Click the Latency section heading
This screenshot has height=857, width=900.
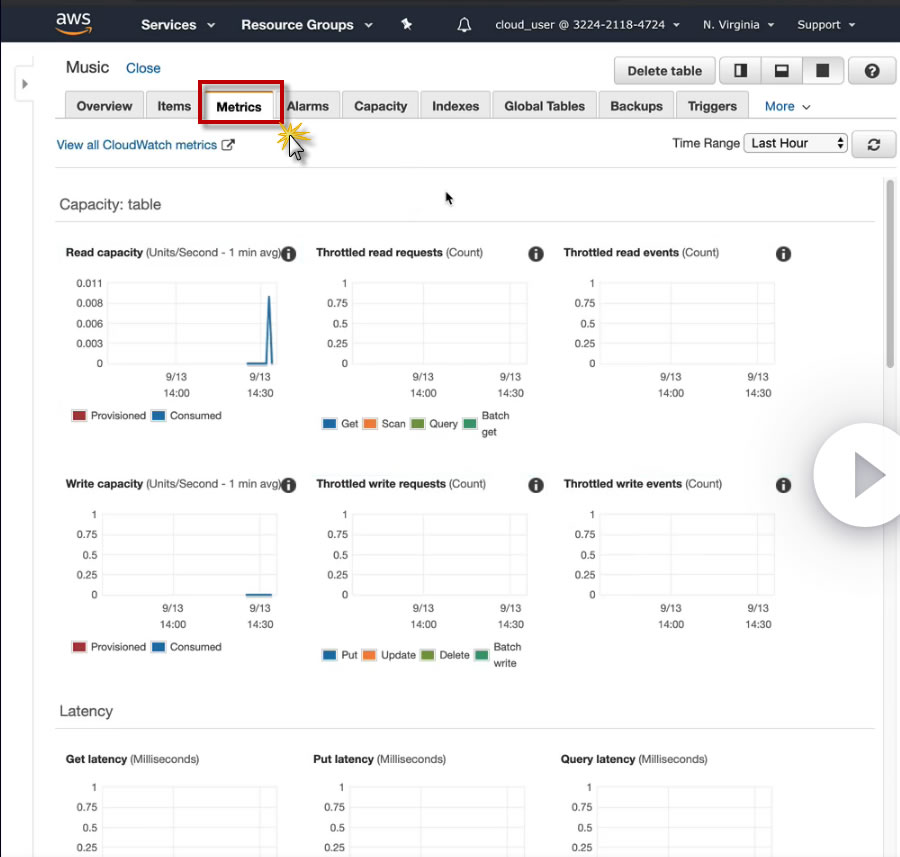86,711
